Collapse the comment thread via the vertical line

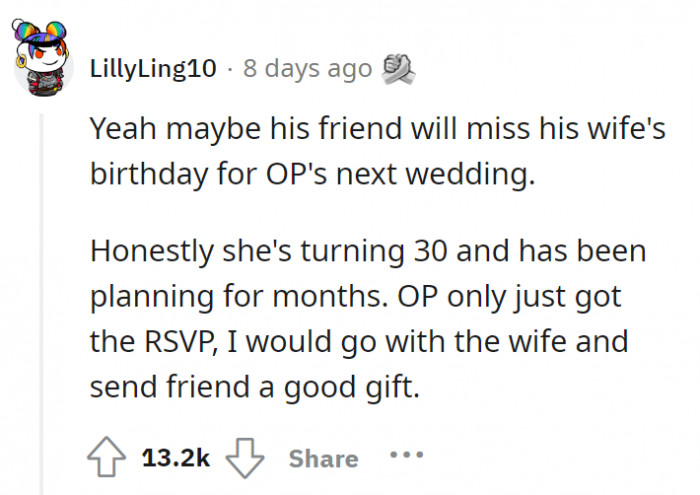pyautogui.click(x=43, y=300)
